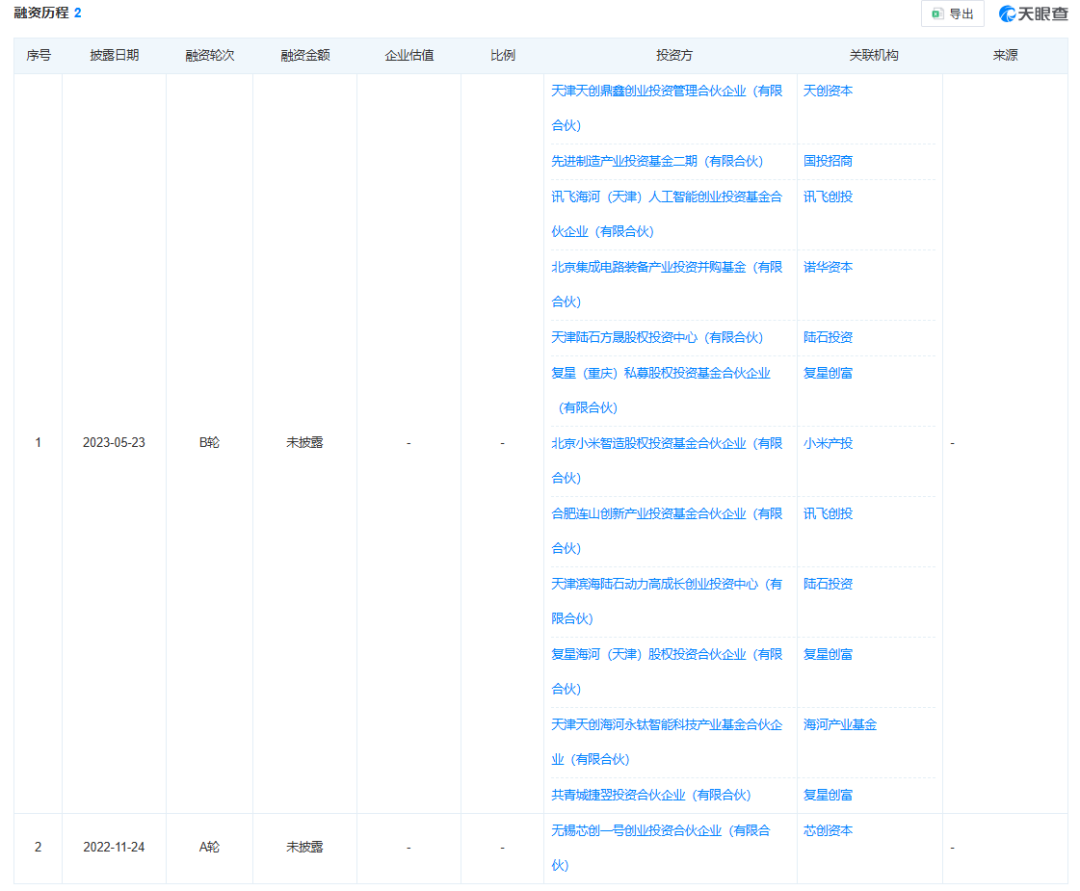Open 北京集成电路装备产业投资并购基金 link

pos(667,284)
